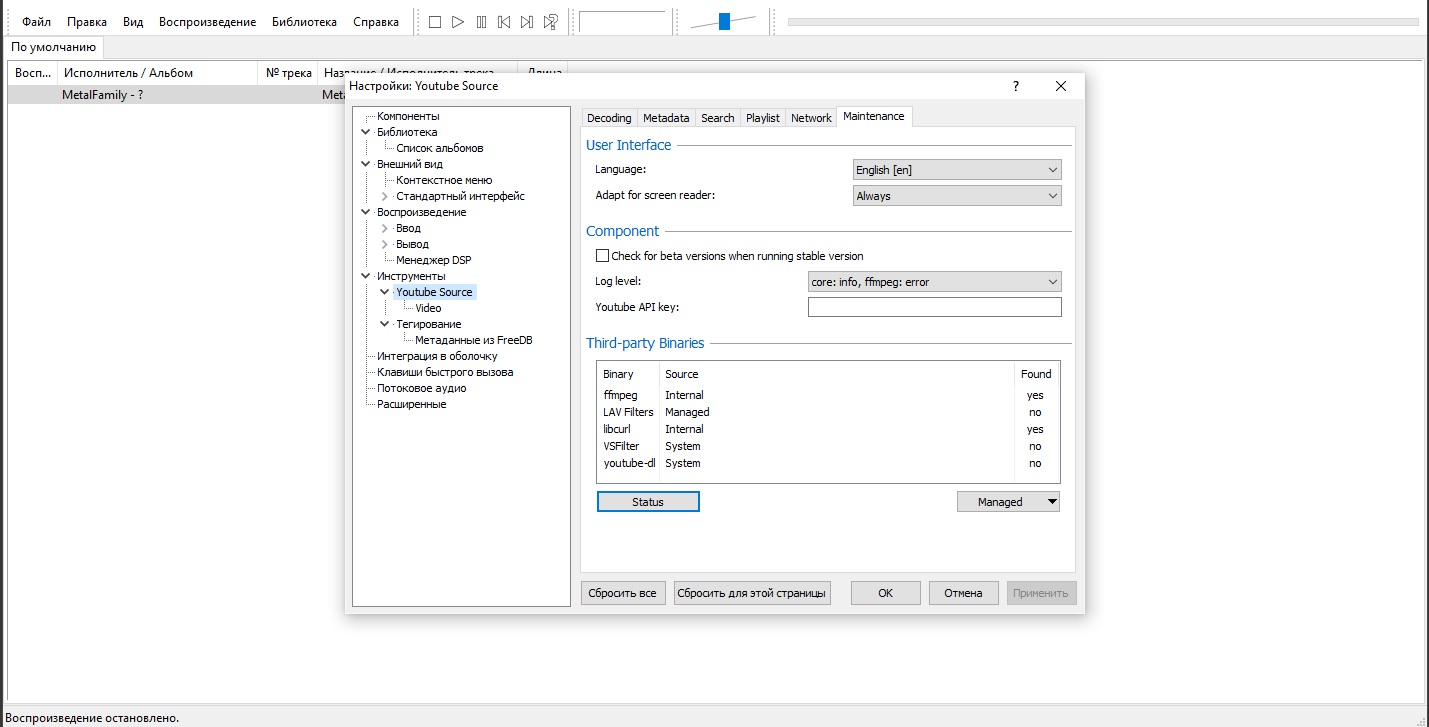Expand the Log level combo box
The width and height of the screenshot is (1429, 727).
(x=934, y=282)
